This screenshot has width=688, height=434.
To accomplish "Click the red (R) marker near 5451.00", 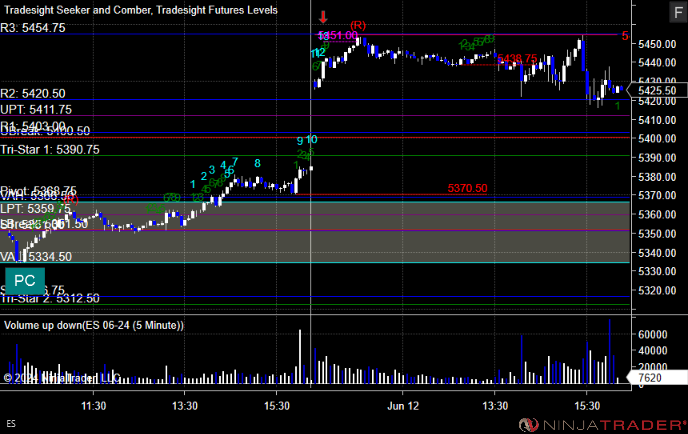I will point(358,25).
